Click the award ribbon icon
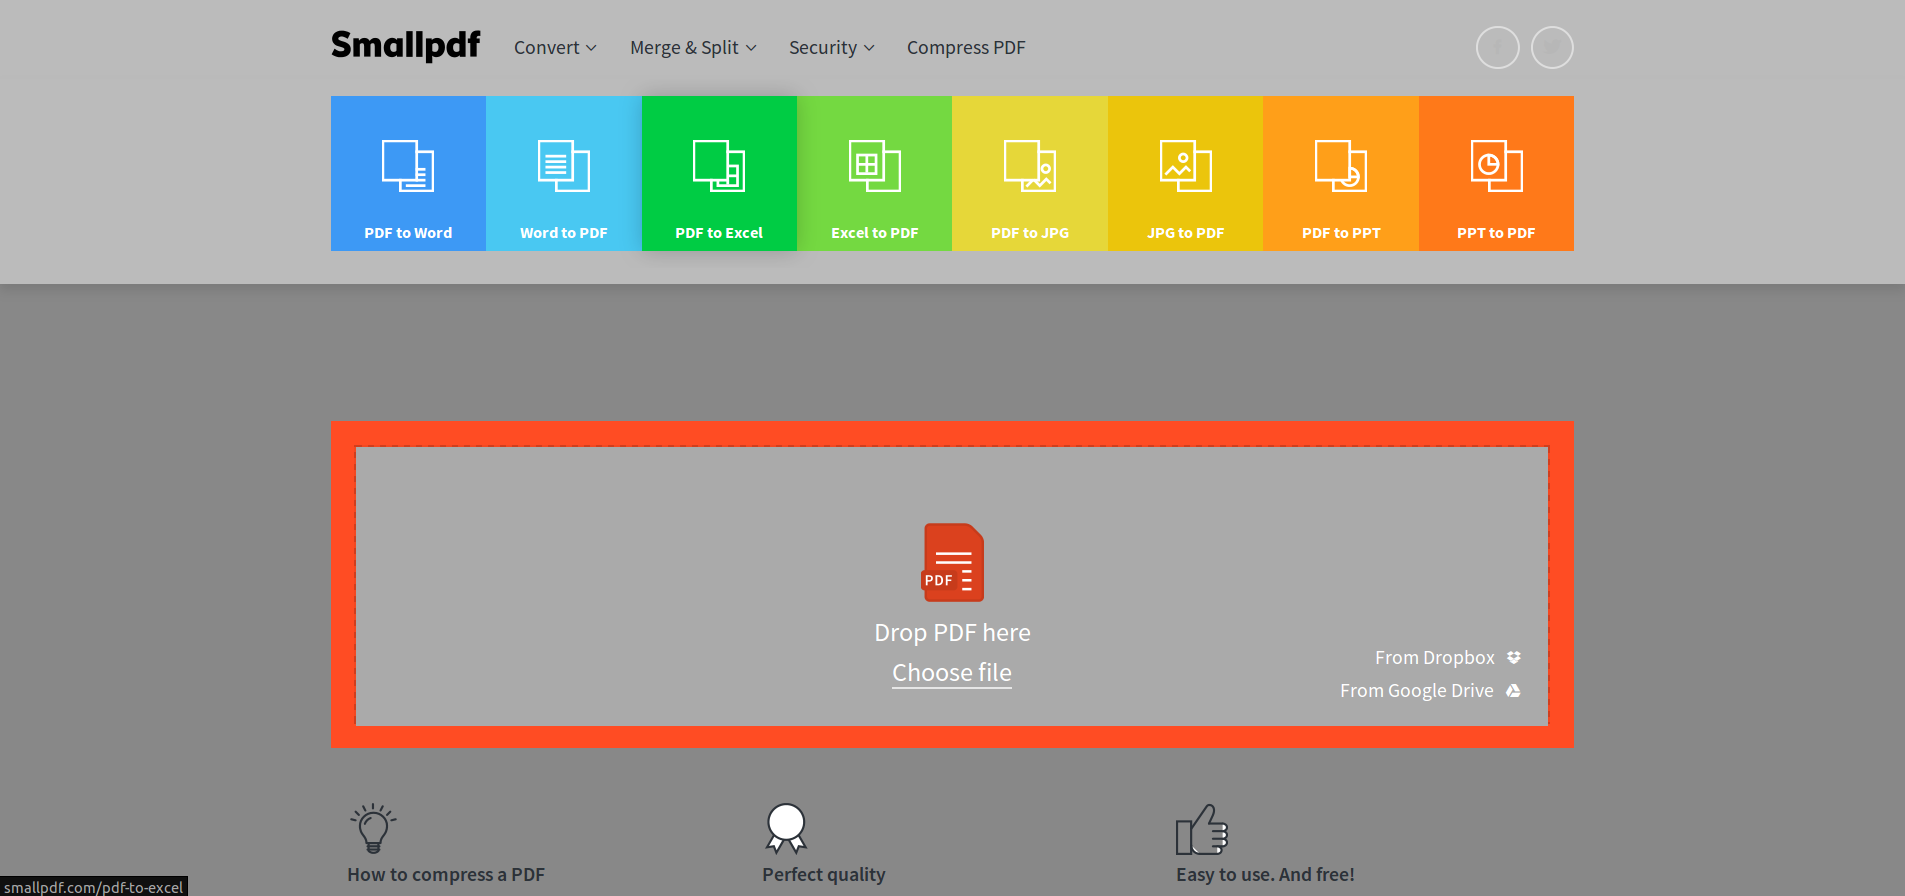 (x=786, y=828)
